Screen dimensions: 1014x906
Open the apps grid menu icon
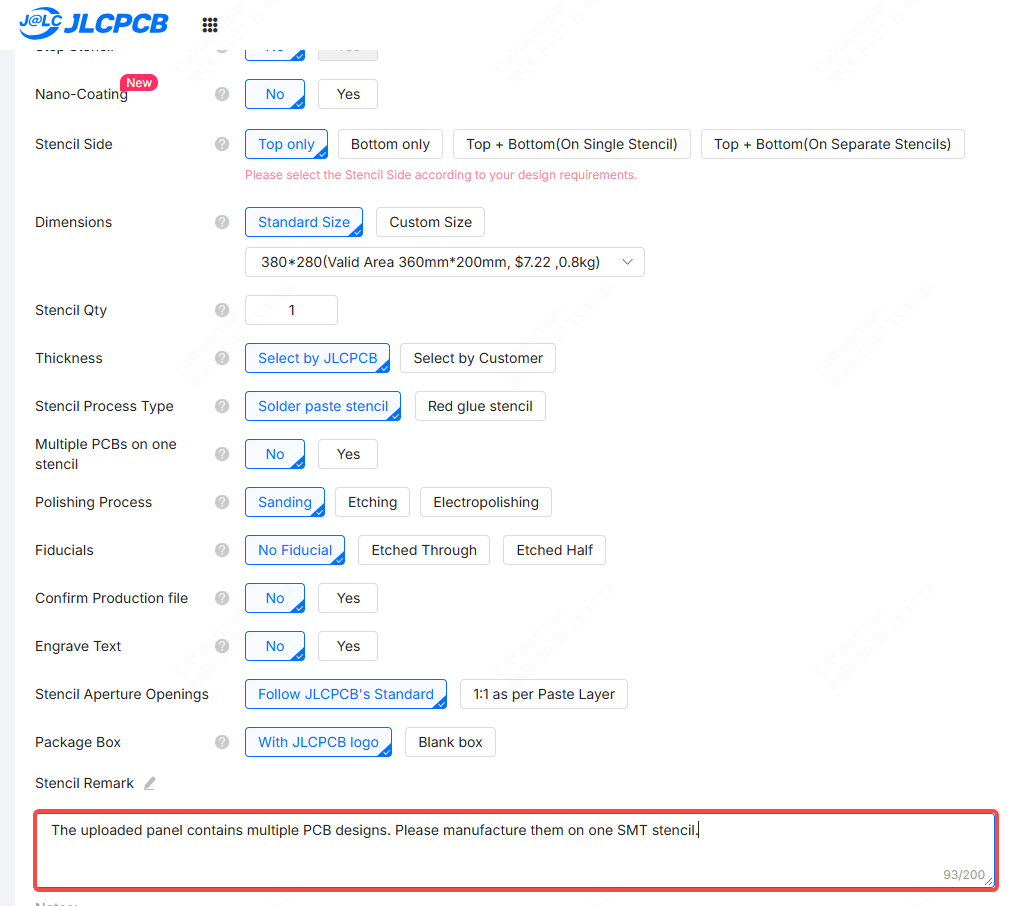[210, 25]
